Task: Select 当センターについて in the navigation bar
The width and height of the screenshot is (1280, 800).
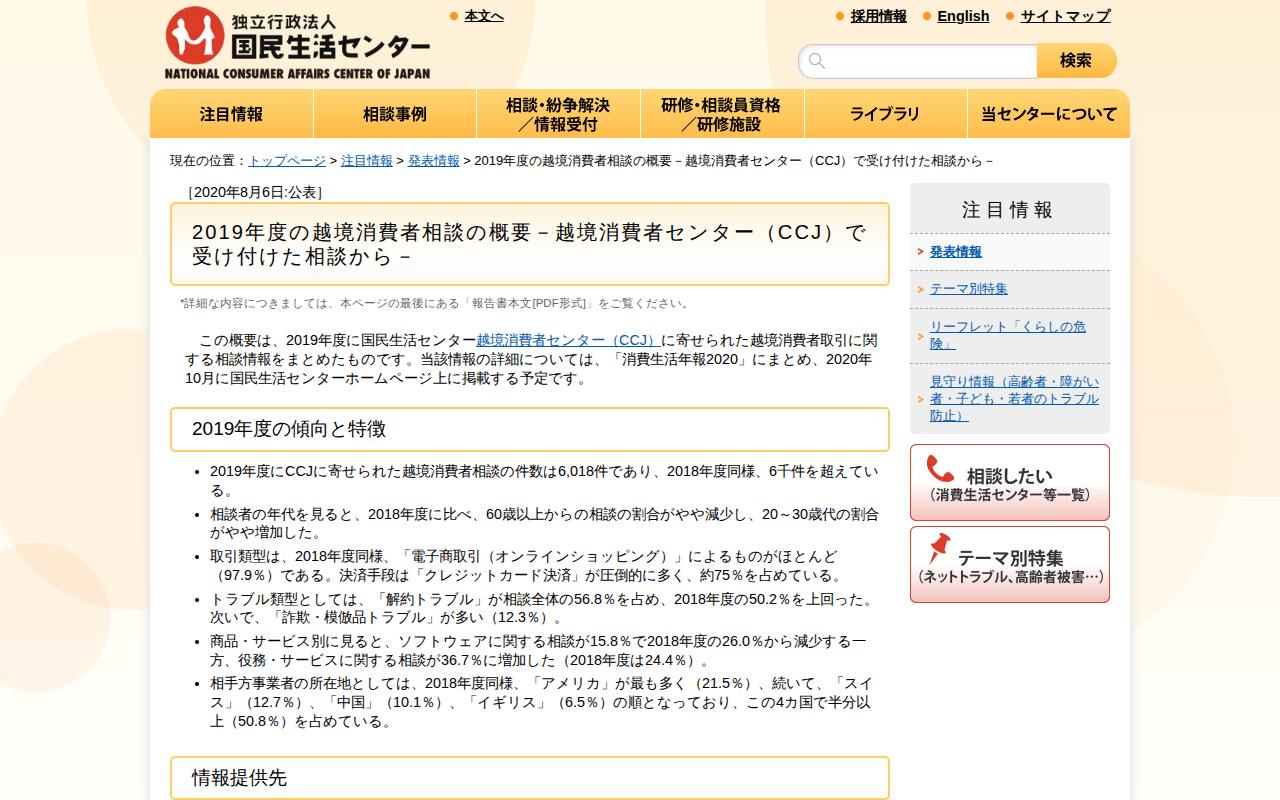Action: 1048,113
